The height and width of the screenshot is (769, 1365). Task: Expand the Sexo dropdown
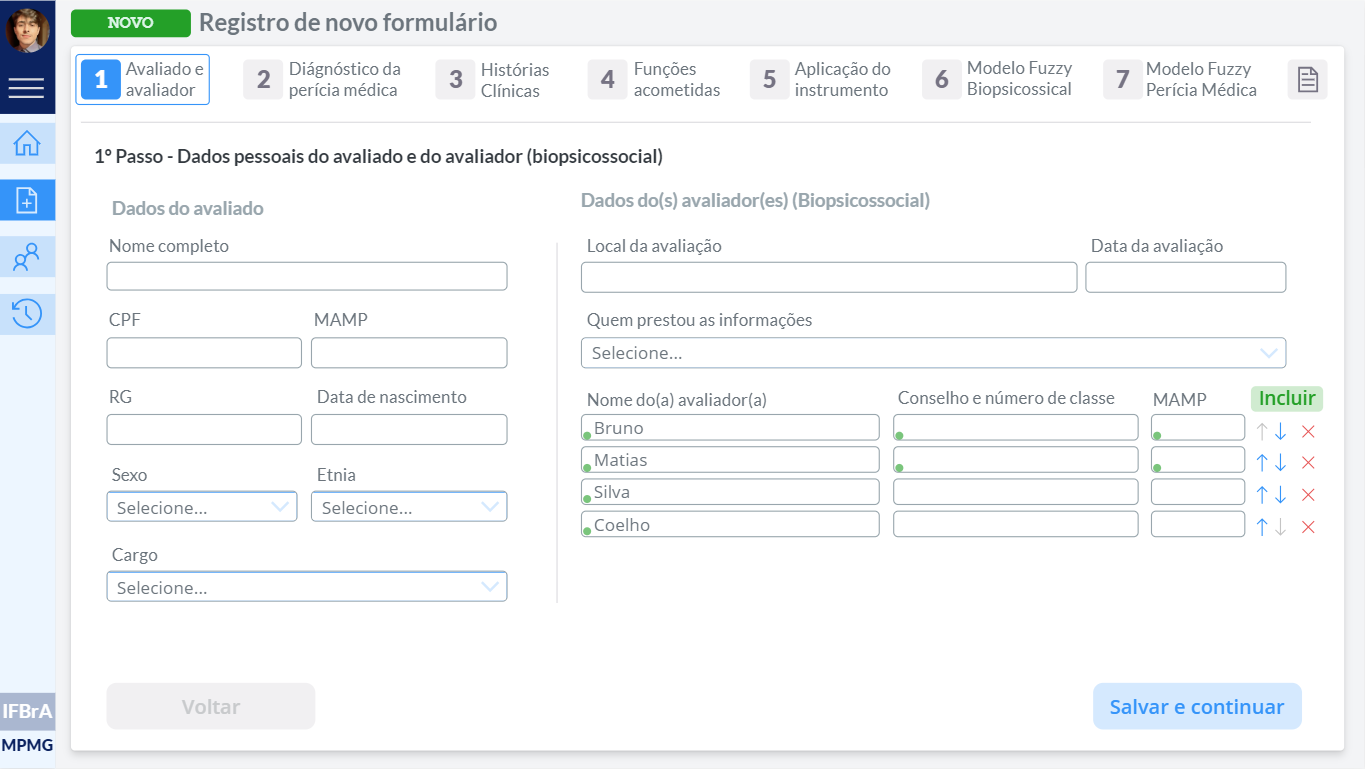202,507
